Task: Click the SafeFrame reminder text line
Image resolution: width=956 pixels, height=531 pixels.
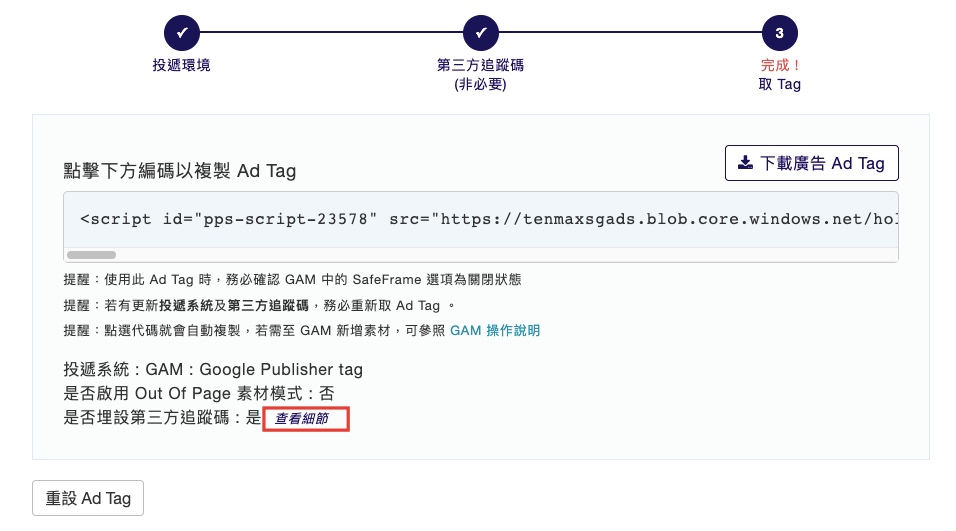Action: pyautogui.click(x=293, y=280)
